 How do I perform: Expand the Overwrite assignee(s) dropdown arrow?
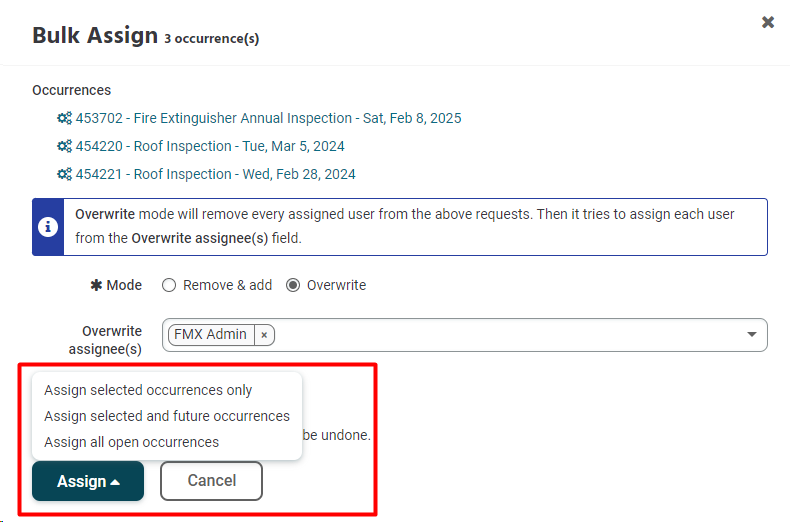(x=752, y=335)
